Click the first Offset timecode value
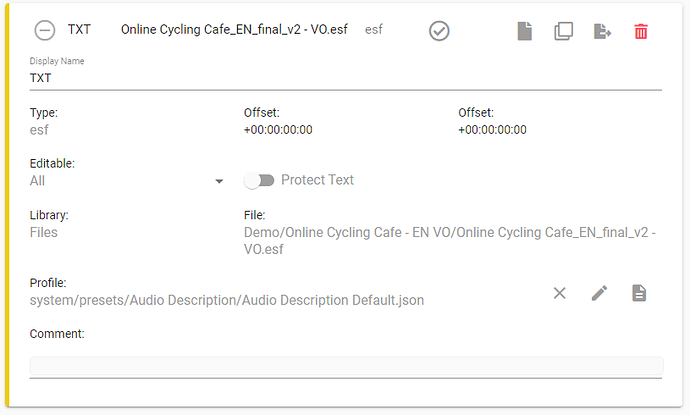690x415 pixels. coord(278,130)
